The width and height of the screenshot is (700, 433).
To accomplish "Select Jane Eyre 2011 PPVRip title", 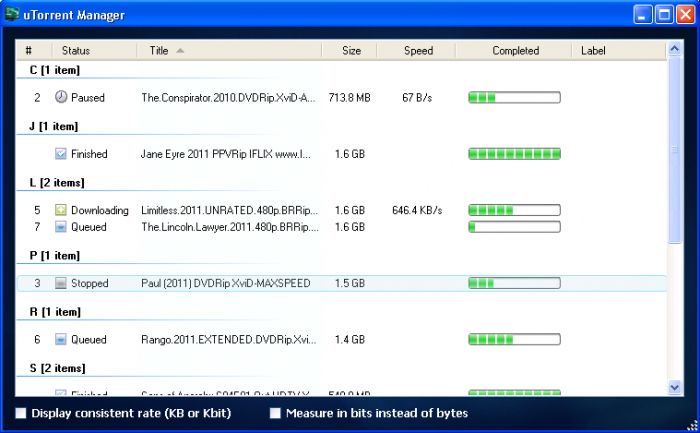I will [225, 154].
